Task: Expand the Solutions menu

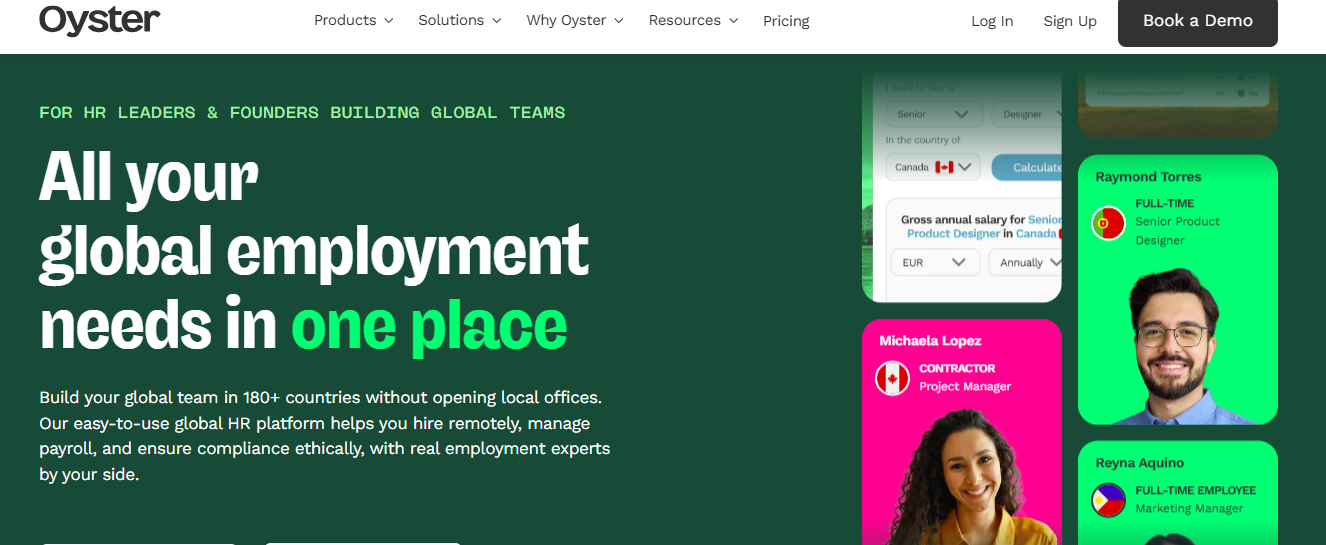Action: [459, 21]
